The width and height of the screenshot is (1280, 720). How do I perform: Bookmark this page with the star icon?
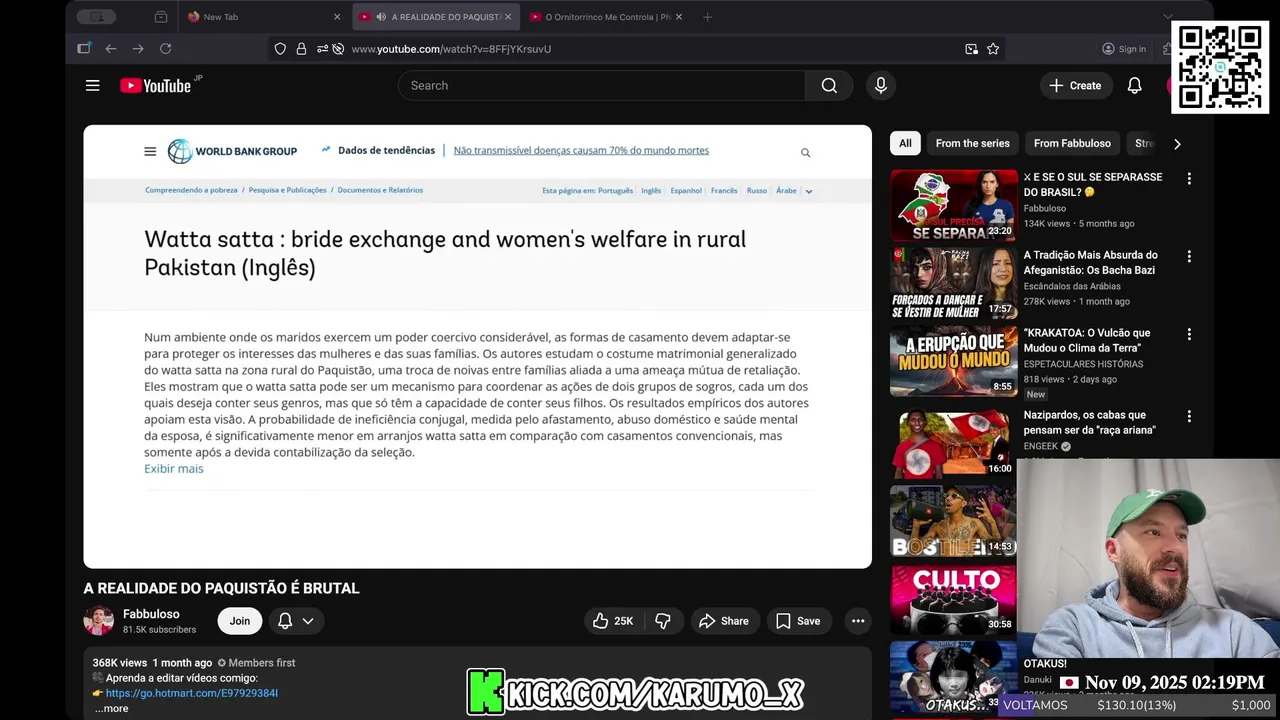click(993, 49)
